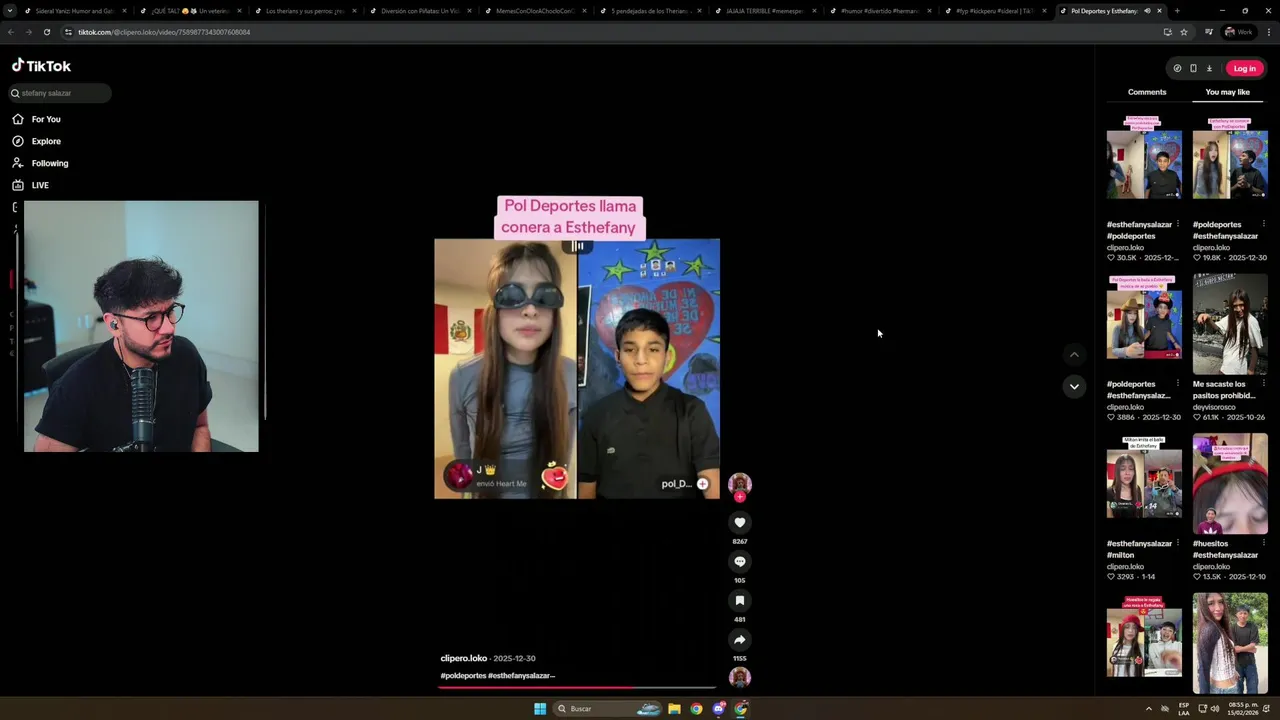Viewport: 1280px width, 720px height.
Task: Open the compass icon in the top pill
Action: [1177, 68]
